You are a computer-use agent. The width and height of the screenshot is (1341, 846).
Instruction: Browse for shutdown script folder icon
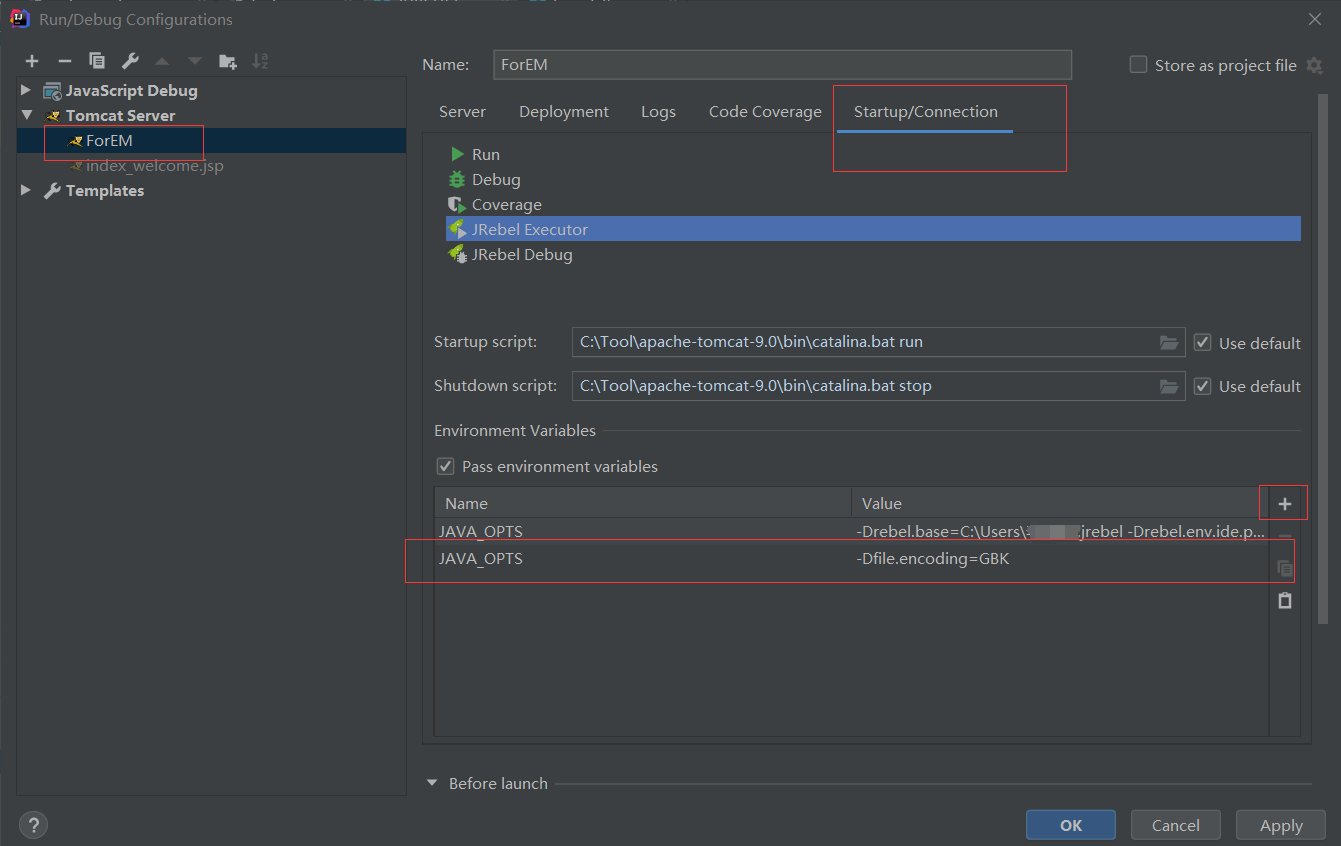pos(1169,386)
